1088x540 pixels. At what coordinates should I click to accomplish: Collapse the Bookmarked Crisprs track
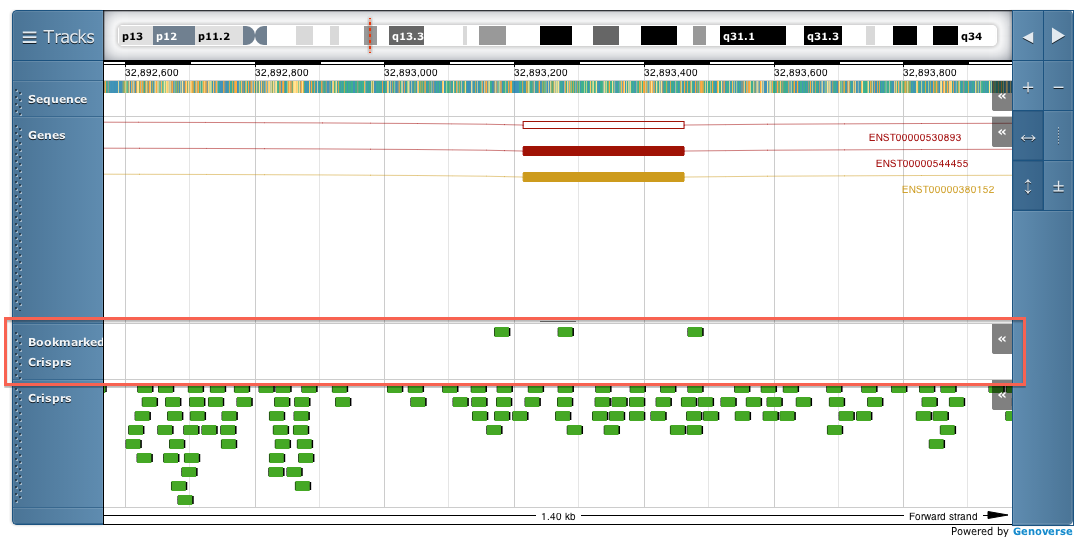pos(1001,339)
